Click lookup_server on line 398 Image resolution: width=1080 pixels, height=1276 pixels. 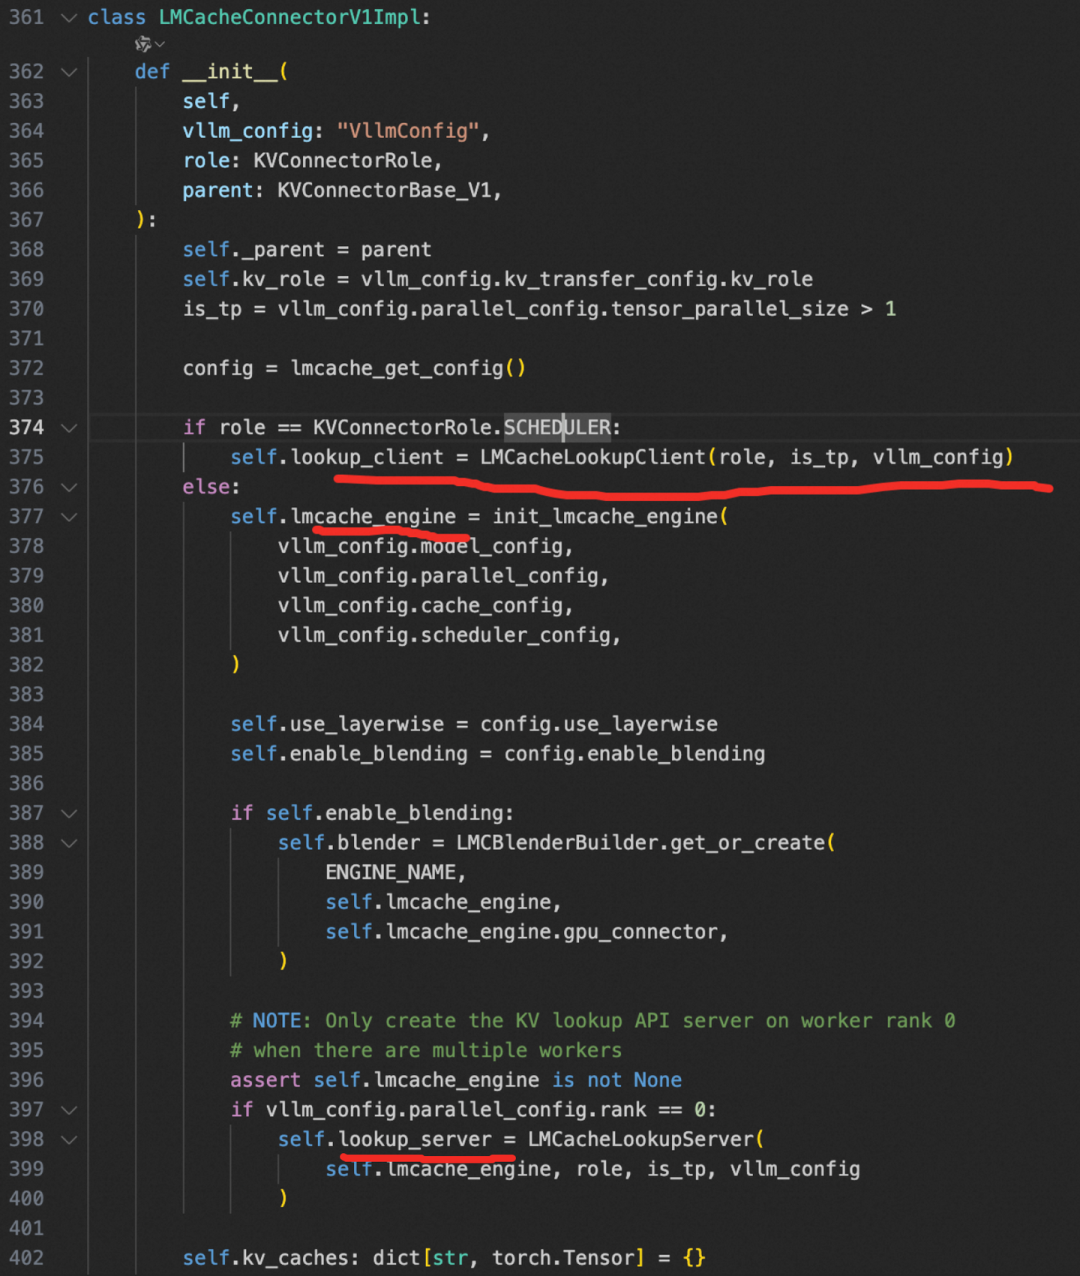415,1139
